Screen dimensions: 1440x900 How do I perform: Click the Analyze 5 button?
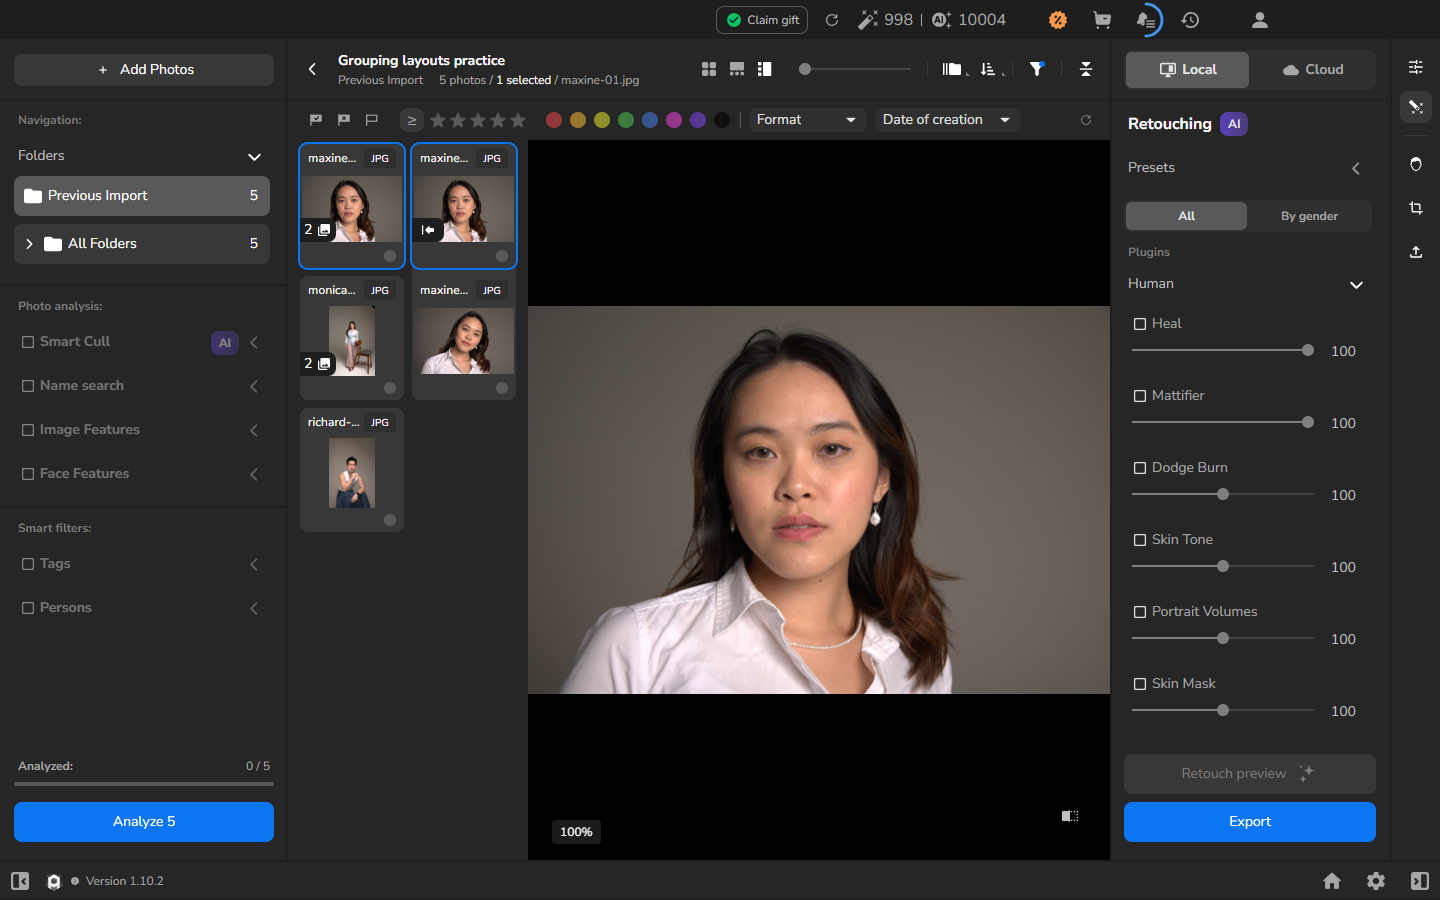tap(144, 822)
